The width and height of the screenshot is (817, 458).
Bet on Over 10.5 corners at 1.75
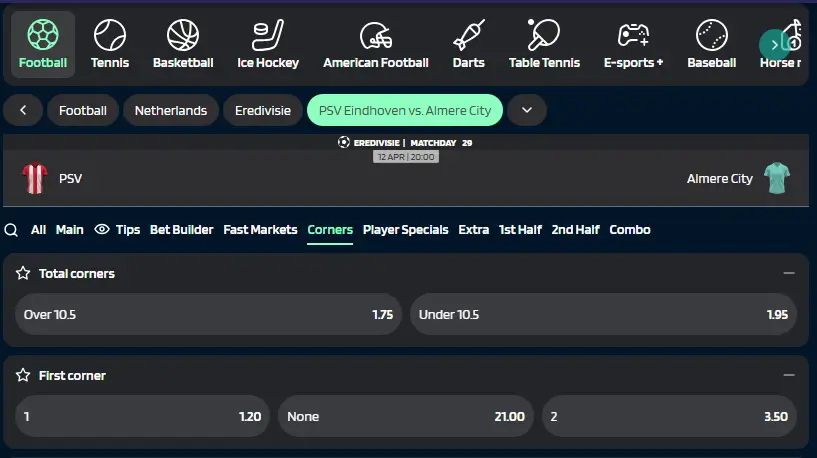pos(208,314)
